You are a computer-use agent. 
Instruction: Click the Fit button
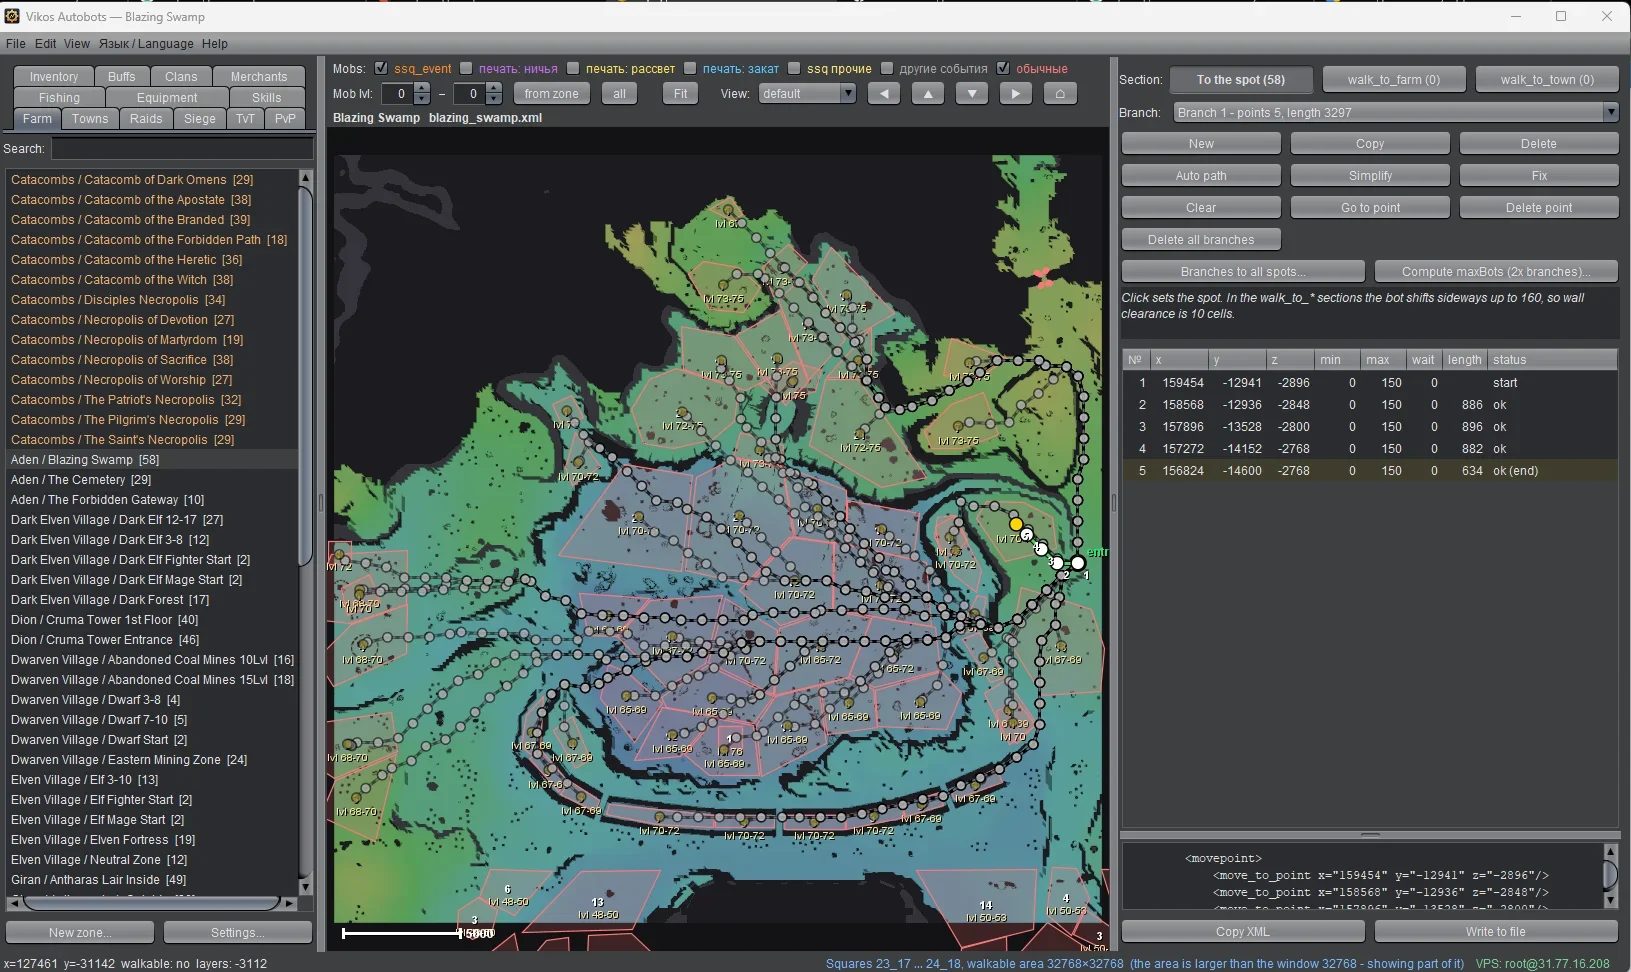tap(680, 93)
